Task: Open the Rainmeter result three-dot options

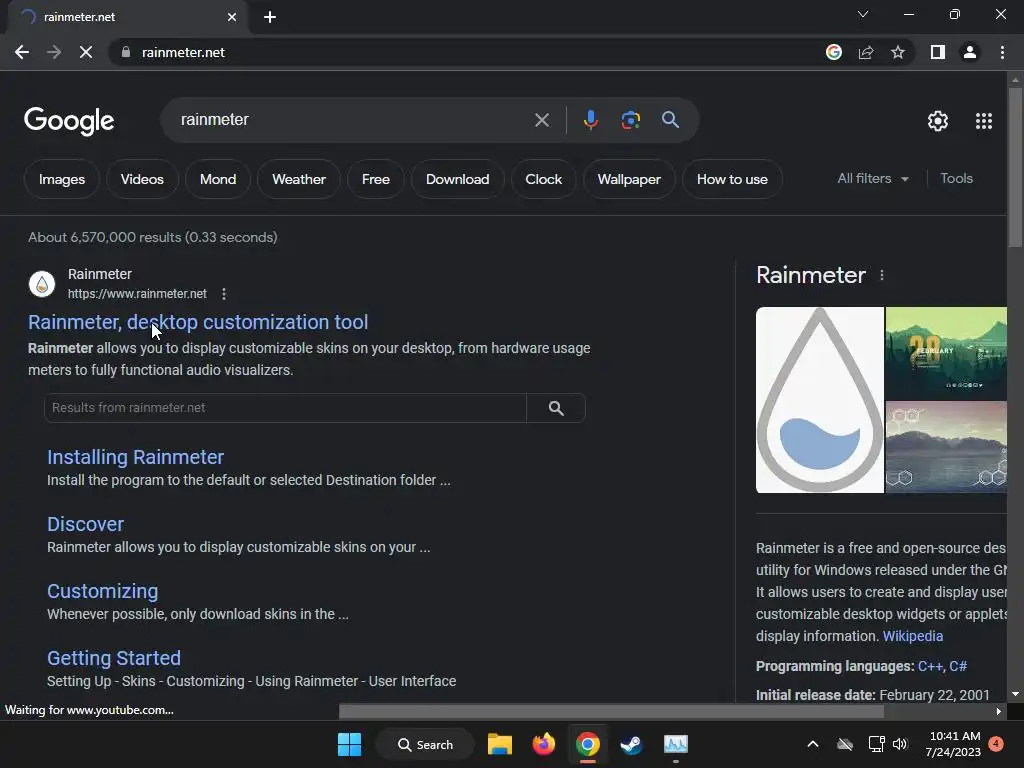Action: (224, 294)
